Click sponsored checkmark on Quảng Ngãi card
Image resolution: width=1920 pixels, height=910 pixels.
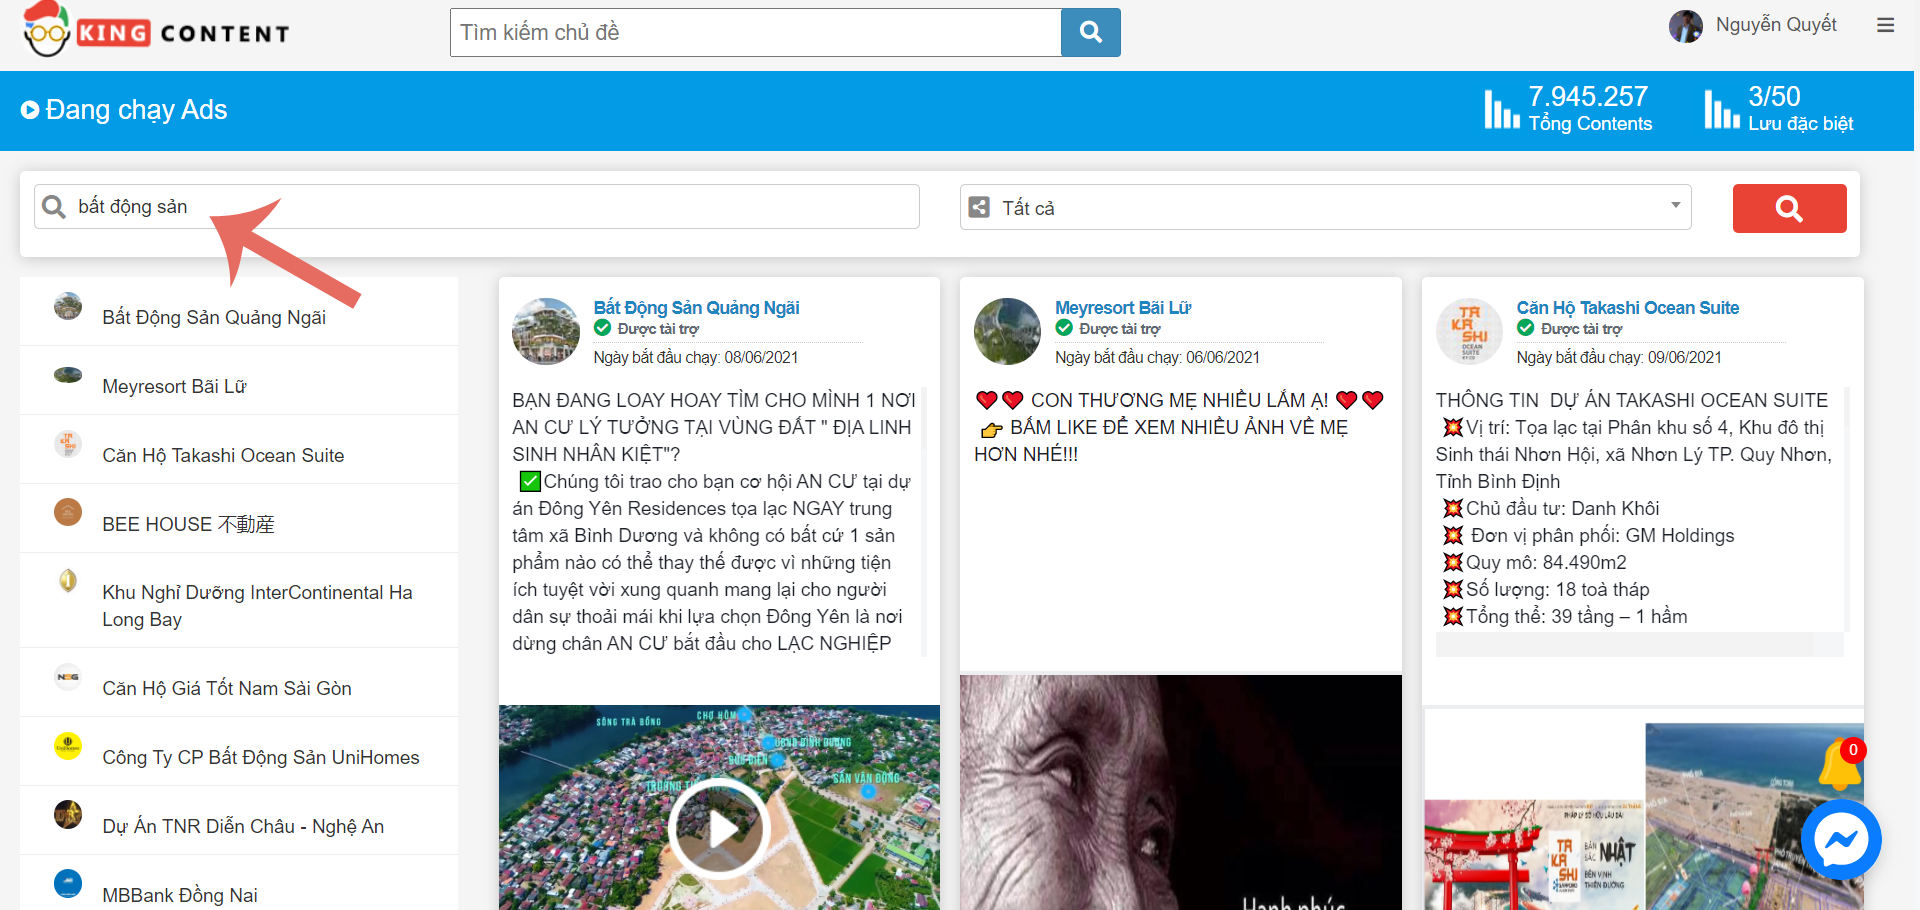click(603, 328)
